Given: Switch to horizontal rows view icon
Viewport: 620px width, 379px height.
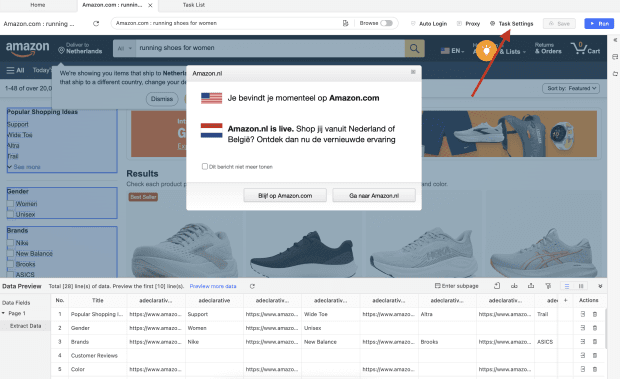Looking at the screenshot, I should point(567,286).
